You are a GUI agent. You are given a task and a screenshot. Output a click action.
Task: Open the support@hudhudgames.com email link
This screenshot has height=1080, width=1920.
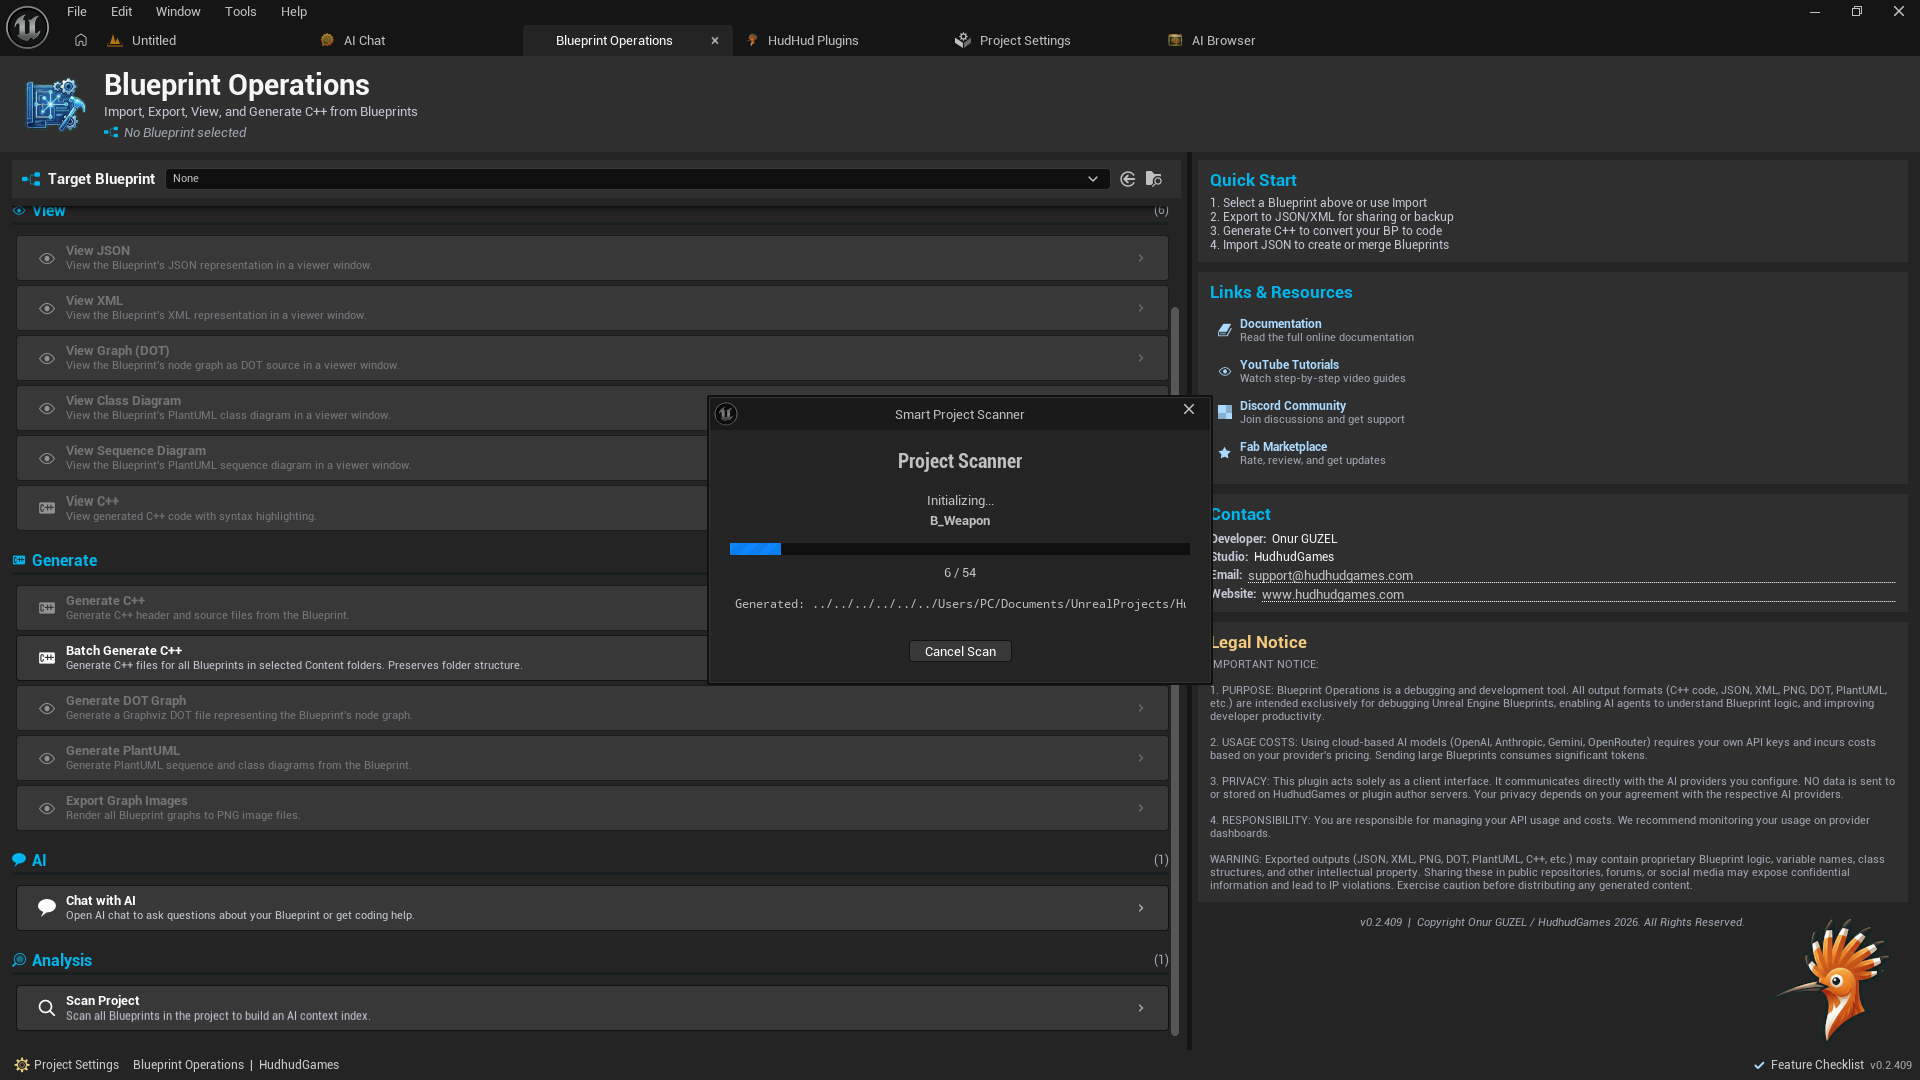coord(1330,576)
